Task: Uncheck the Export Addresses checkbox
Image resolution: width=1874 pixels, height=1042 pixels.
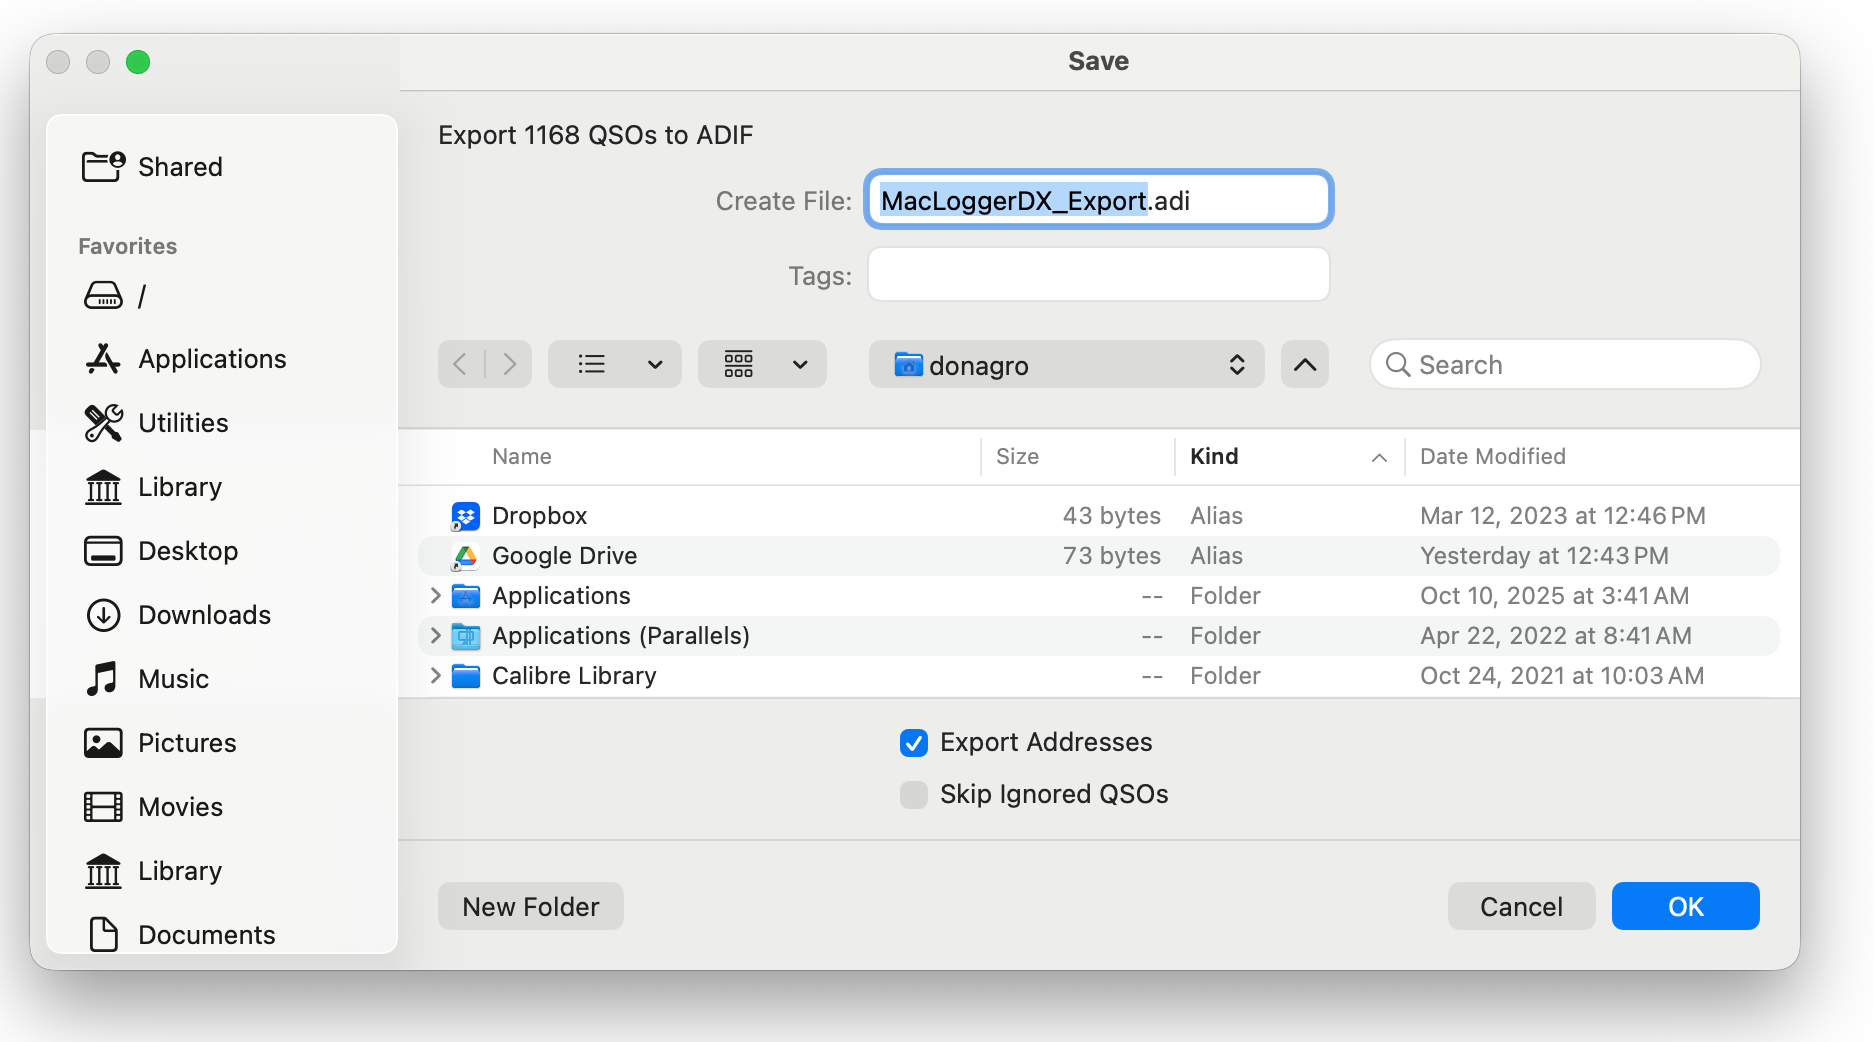Action: pyautogui.click(x=913, y=743)
